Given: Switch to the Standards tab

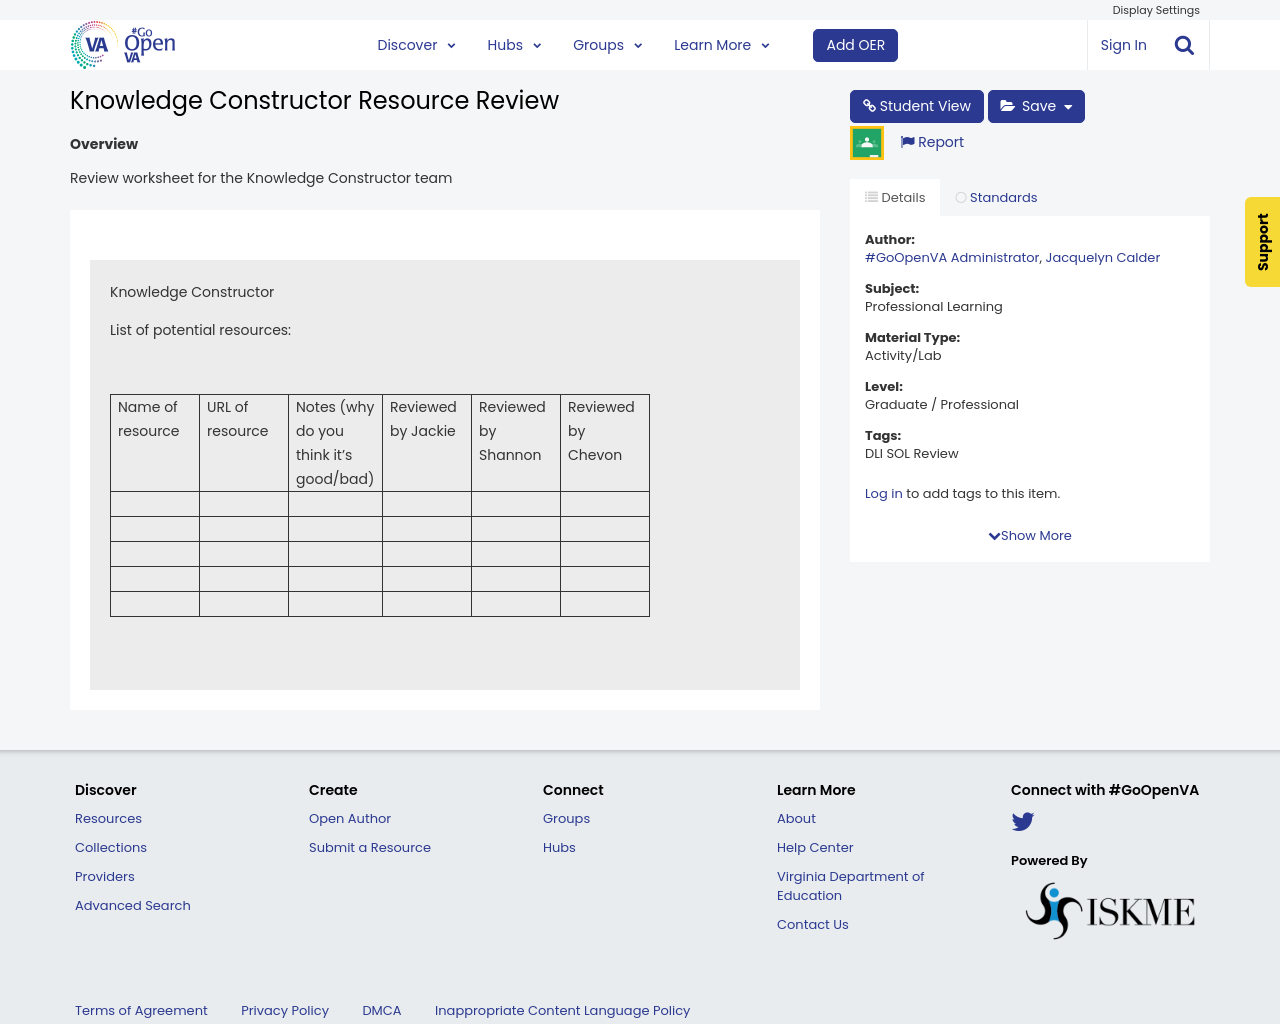Looking at the screenshot, I should 996,197.
